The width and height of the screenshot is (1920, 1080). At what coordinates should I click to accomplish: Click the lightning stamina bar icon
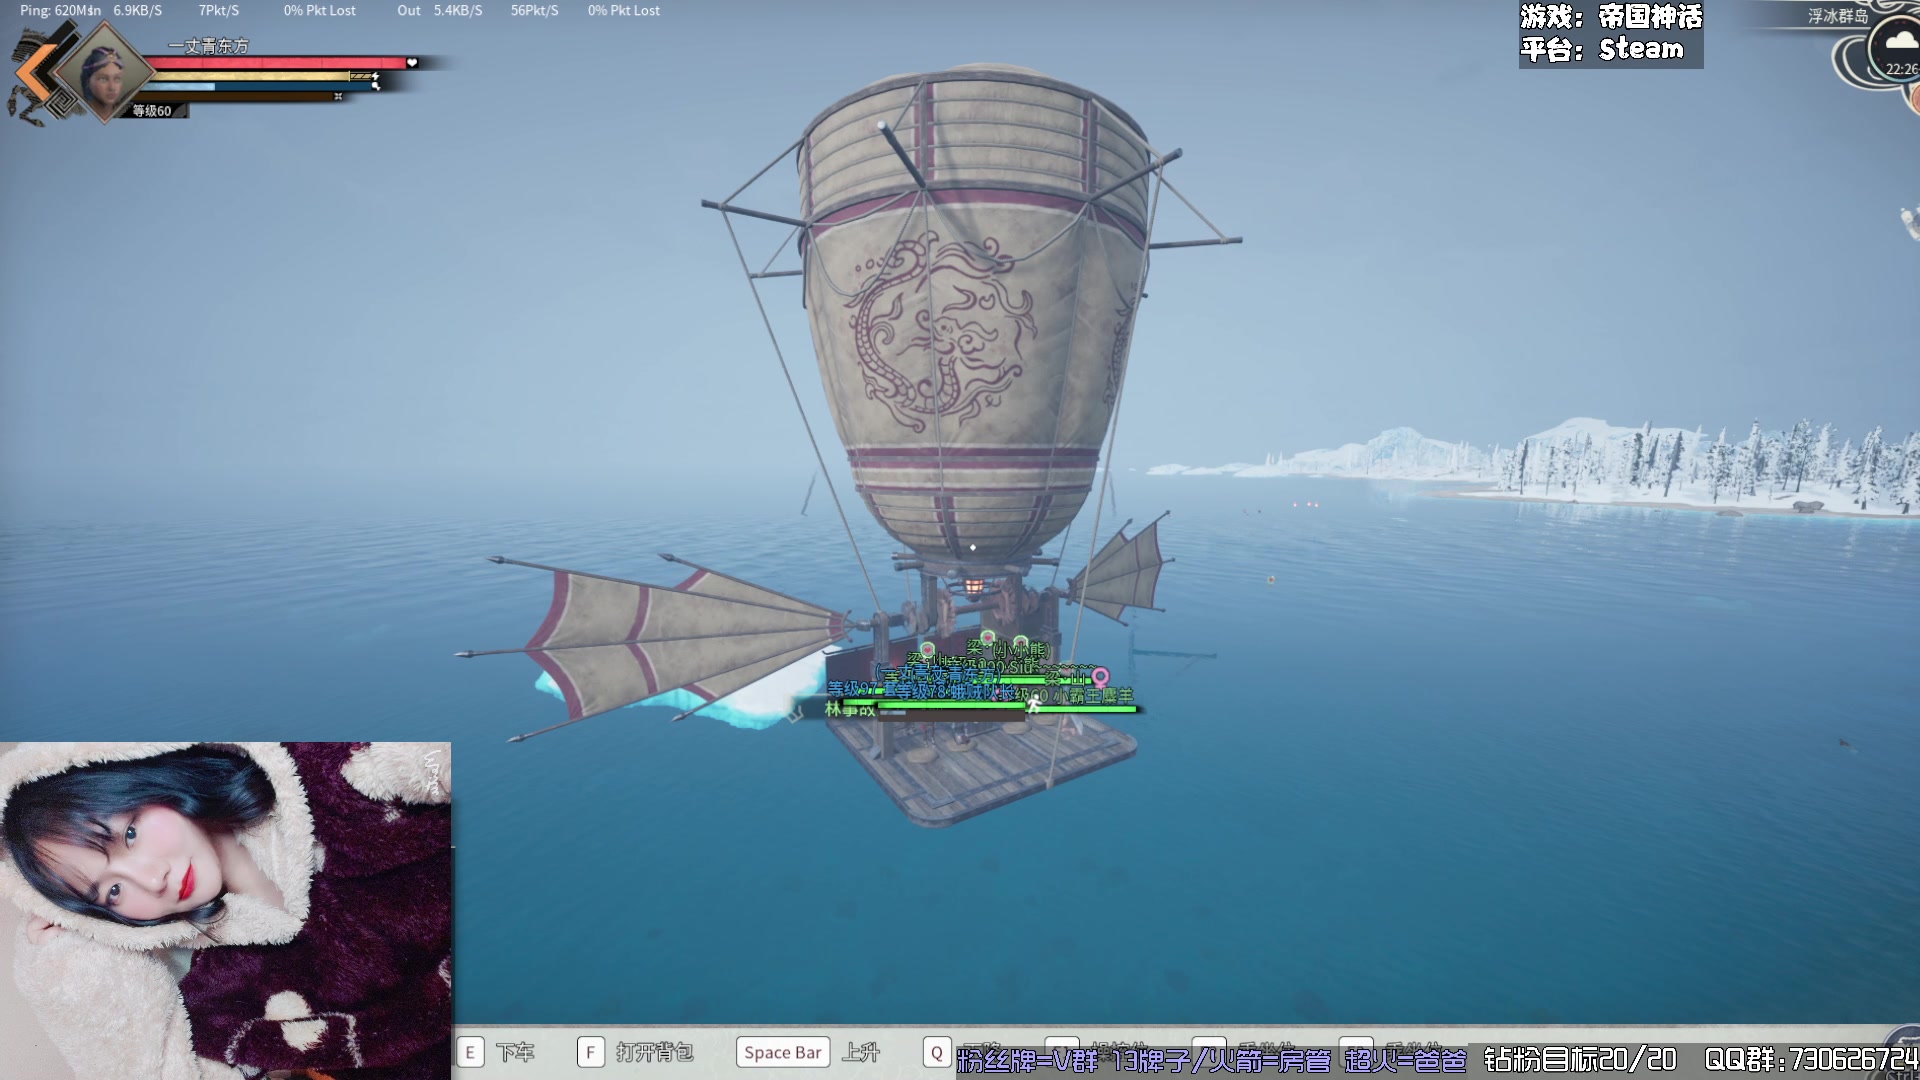pos(375,76)
